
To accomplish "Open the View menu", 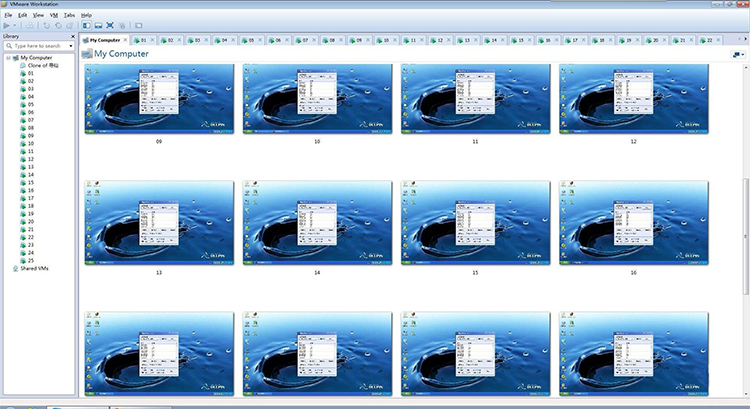I will coord(38,15).
